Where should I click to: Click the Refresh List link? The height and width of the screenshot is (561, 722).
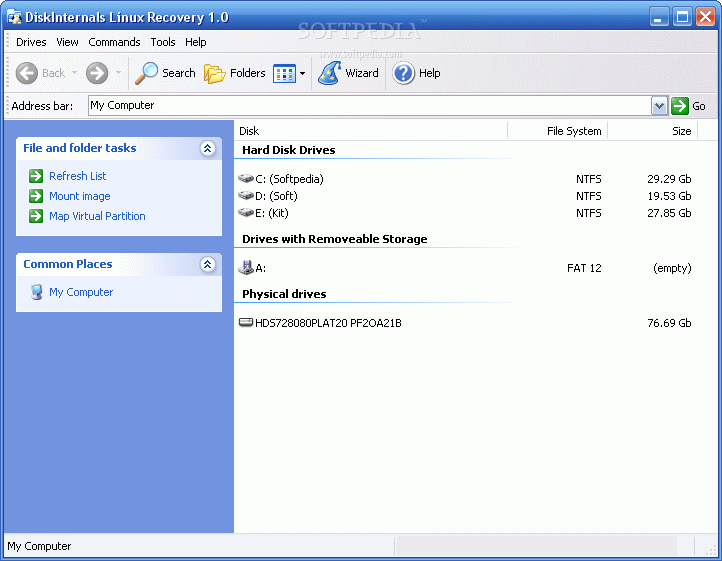(x=77, y=176)
